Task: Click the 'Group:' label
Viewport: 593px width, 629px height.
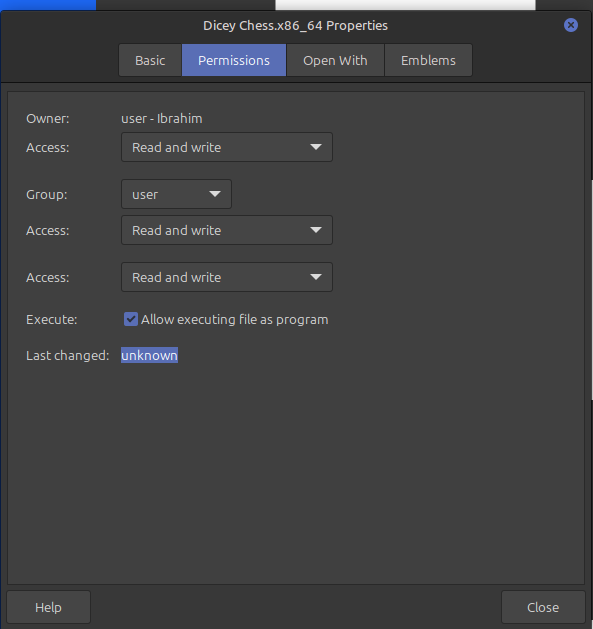Action: pyautogui.click(x=47, y=195)
